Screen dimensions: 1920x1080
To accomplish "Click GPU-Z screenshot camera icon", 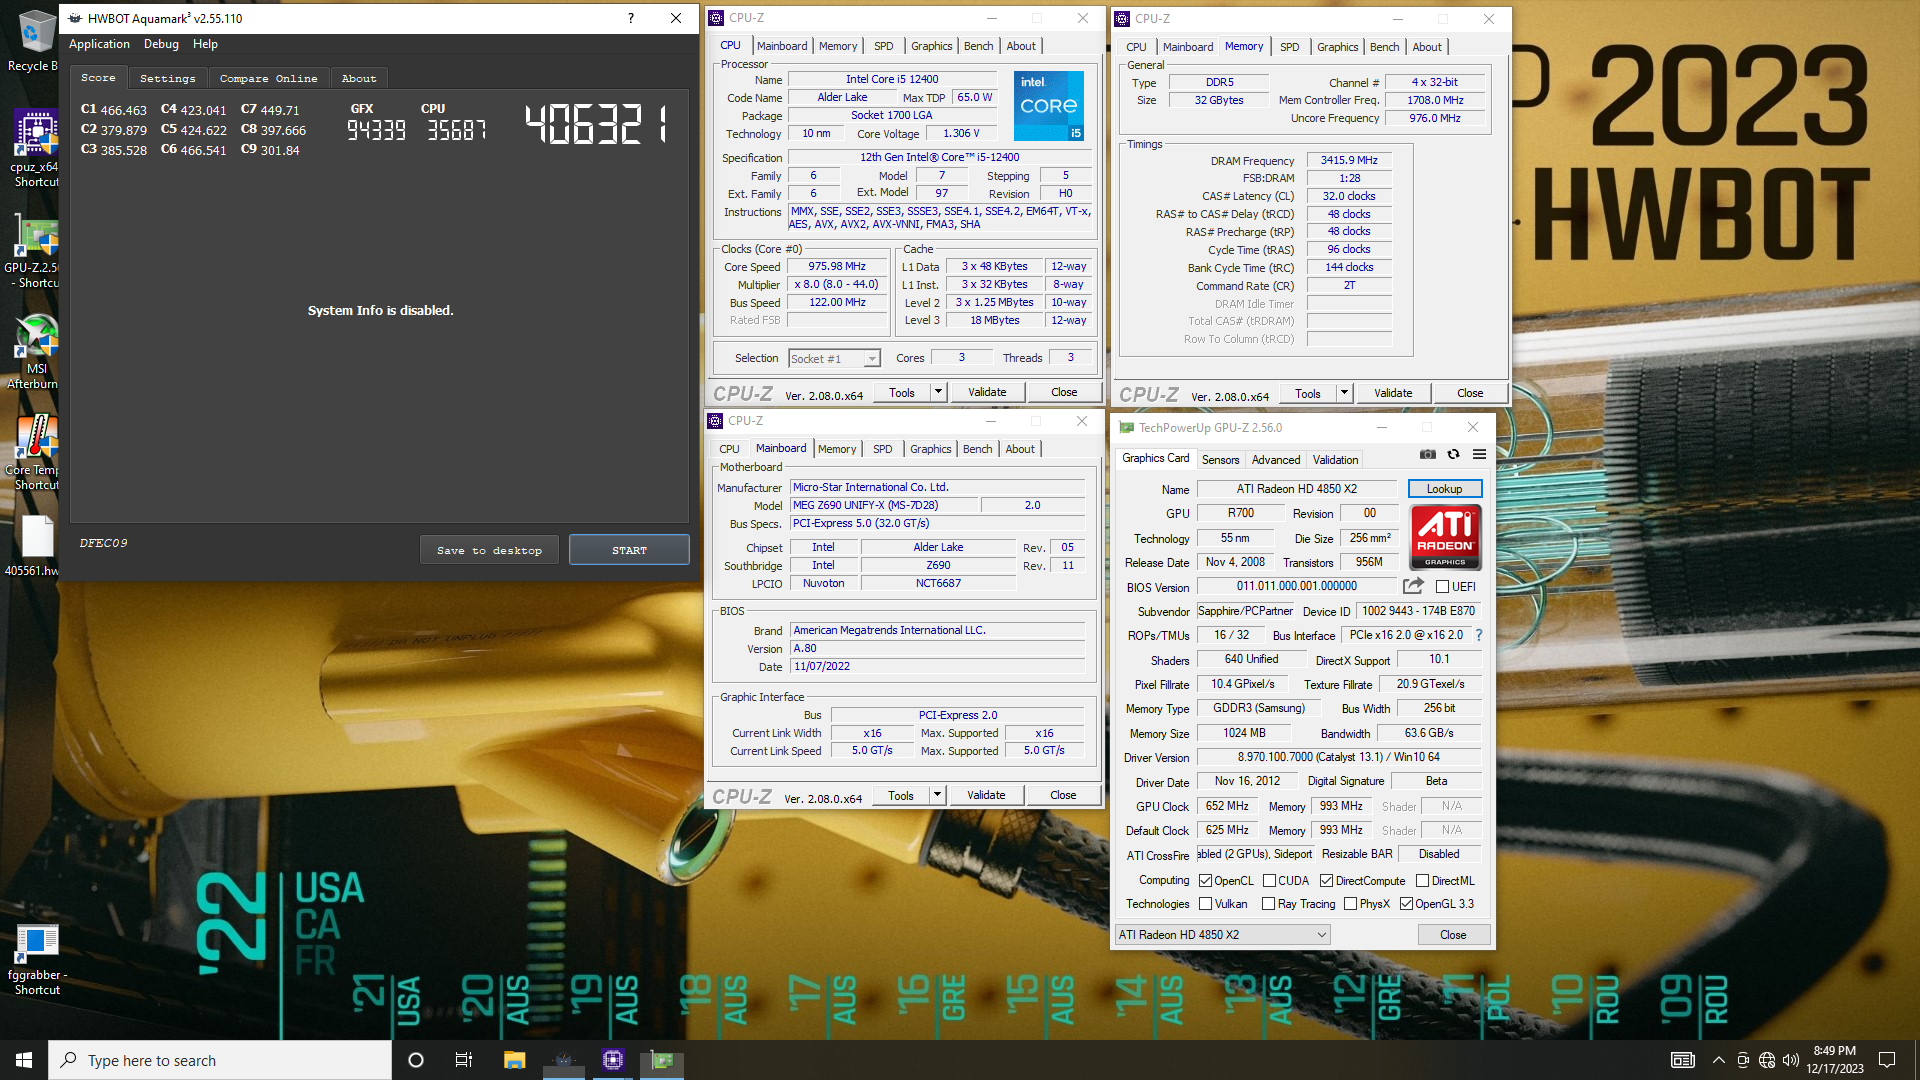I will (x=1427, y=454).
